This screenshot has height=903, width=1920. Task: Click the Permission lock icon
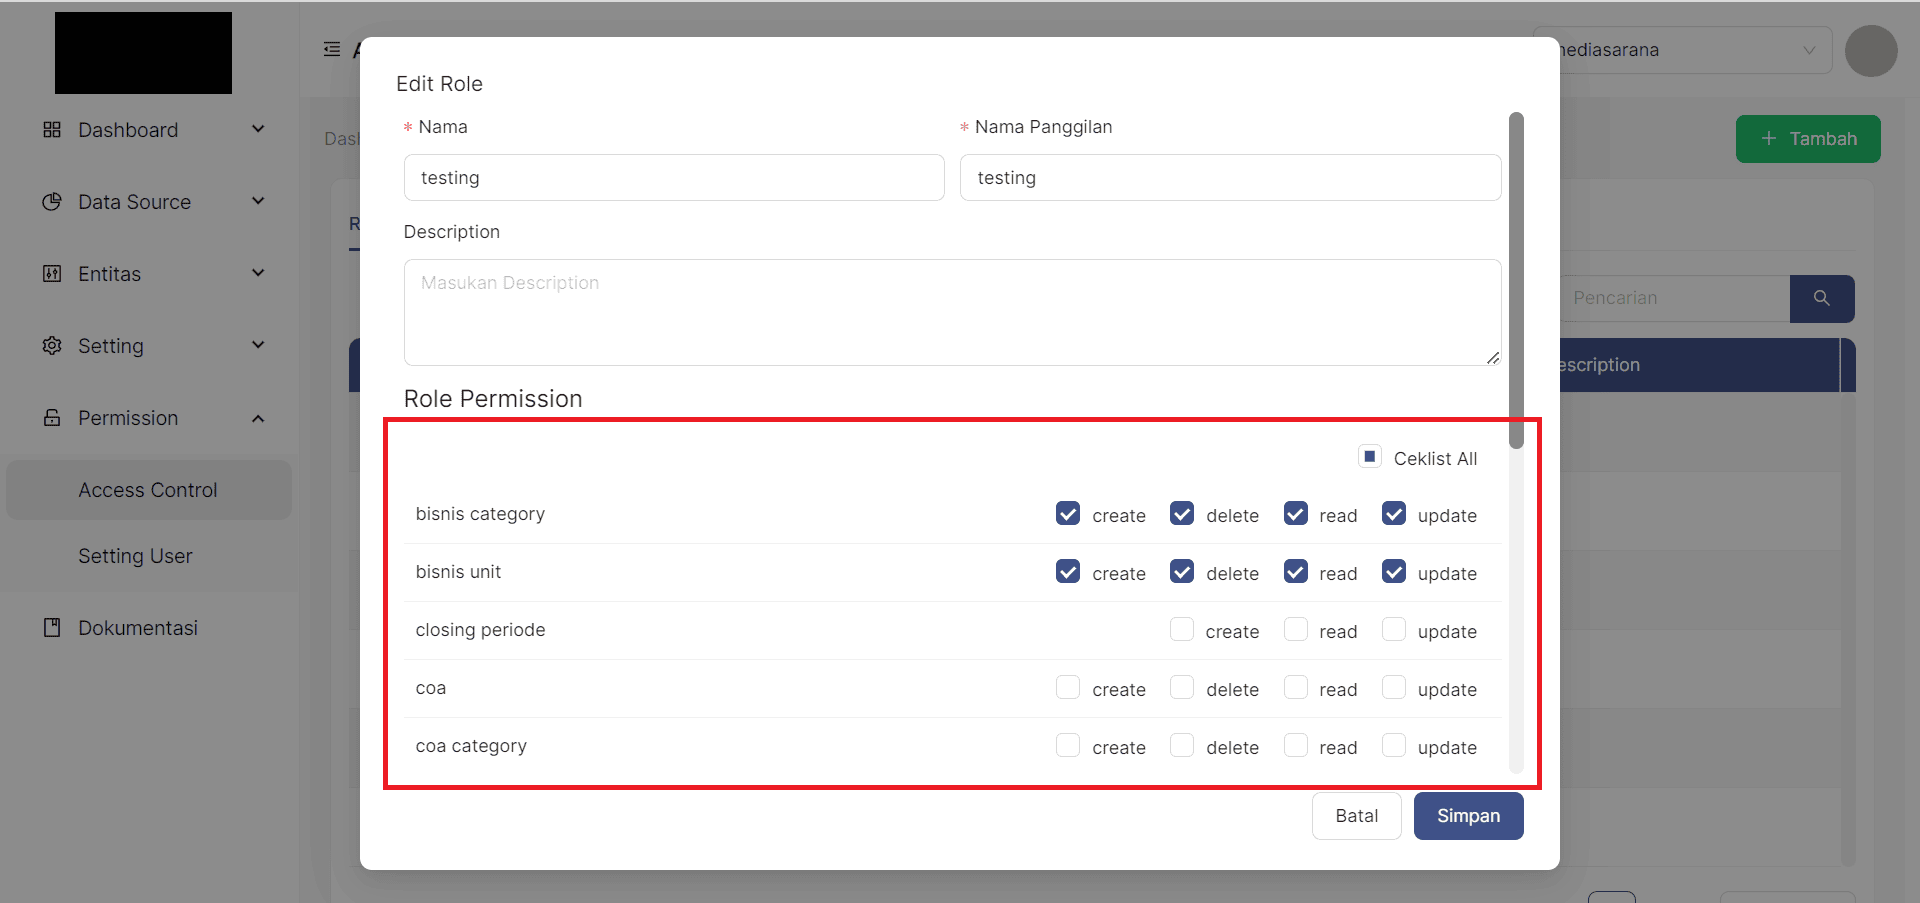tap(52, 418)
